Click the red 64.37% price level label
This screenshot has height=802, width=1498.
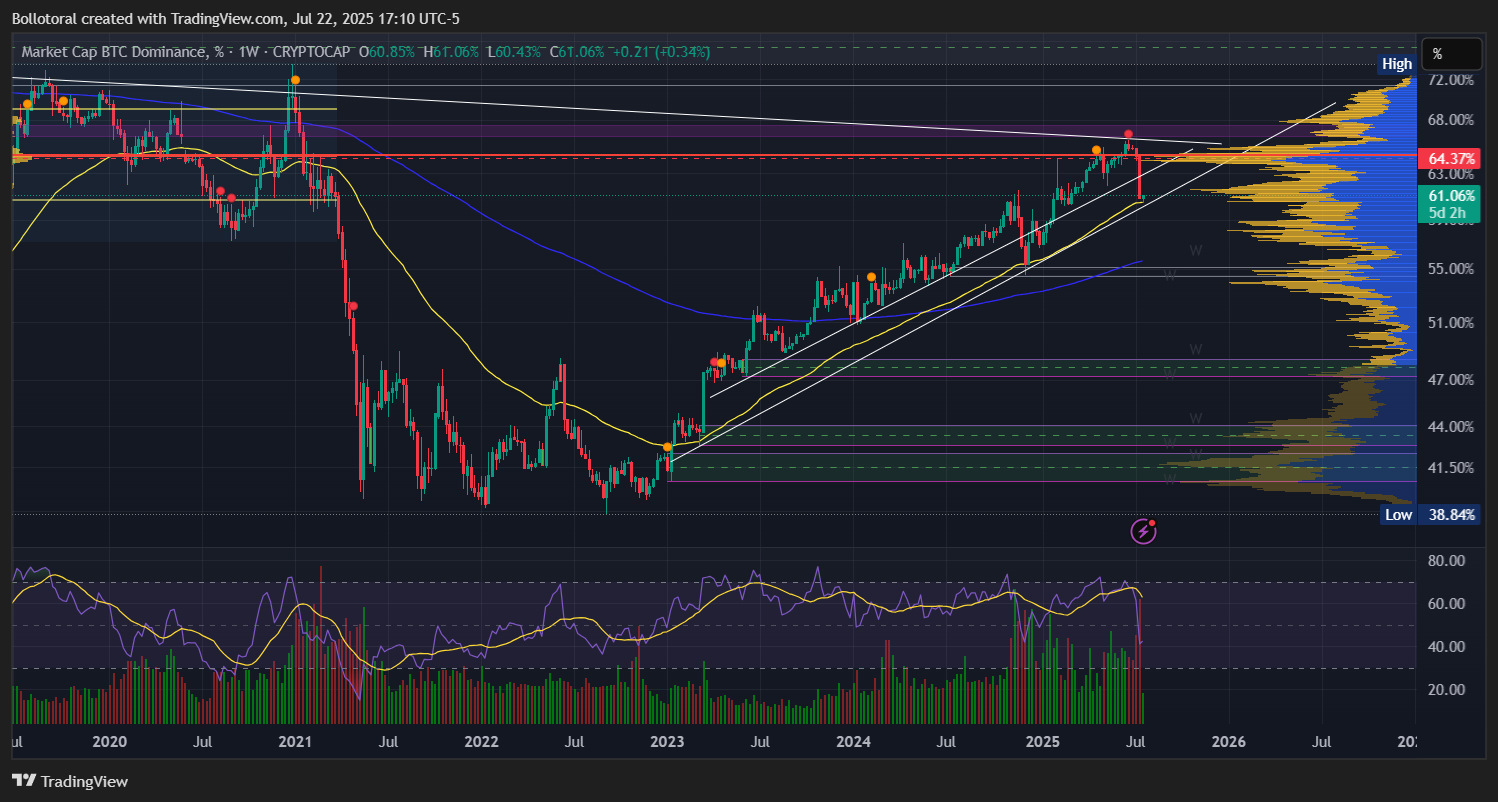[1450, 159]
